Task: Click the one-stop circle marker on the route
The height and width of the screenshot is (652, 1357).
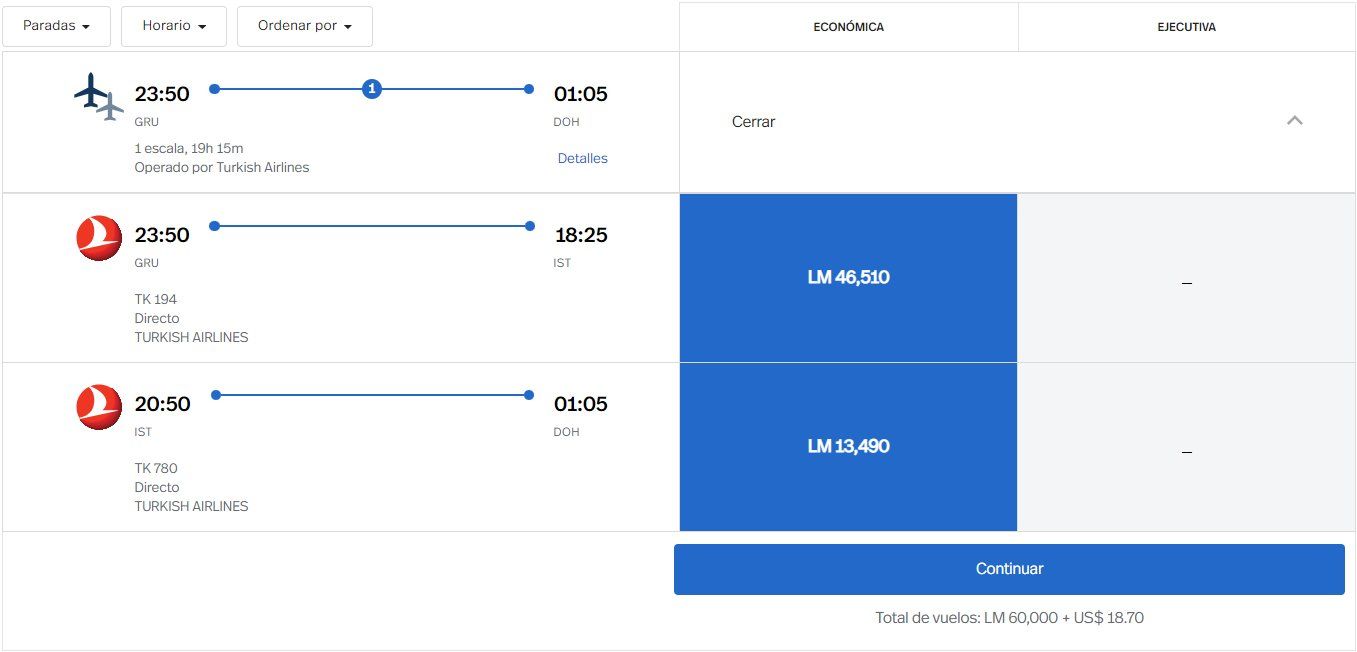Action: coord(372,89)
